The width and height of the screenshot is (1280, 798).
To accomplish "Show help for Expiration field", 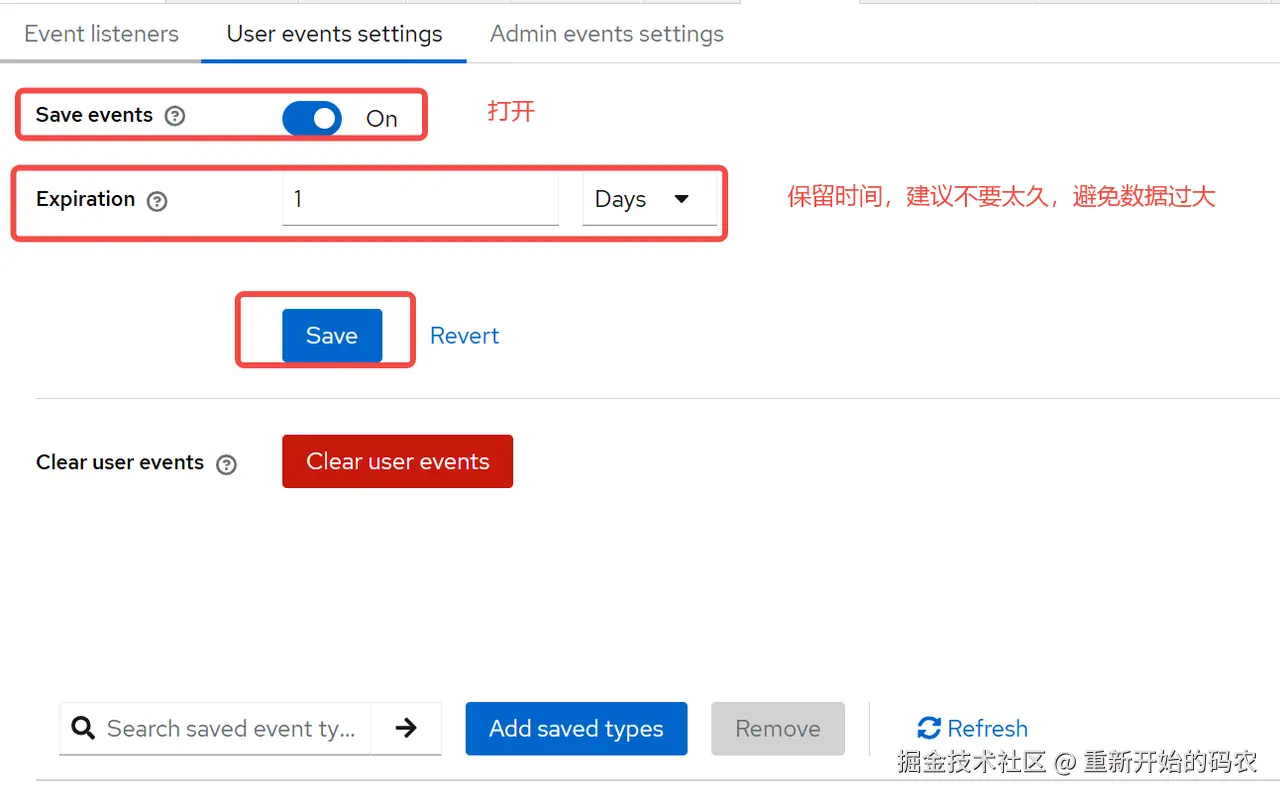I will [157, 201].
